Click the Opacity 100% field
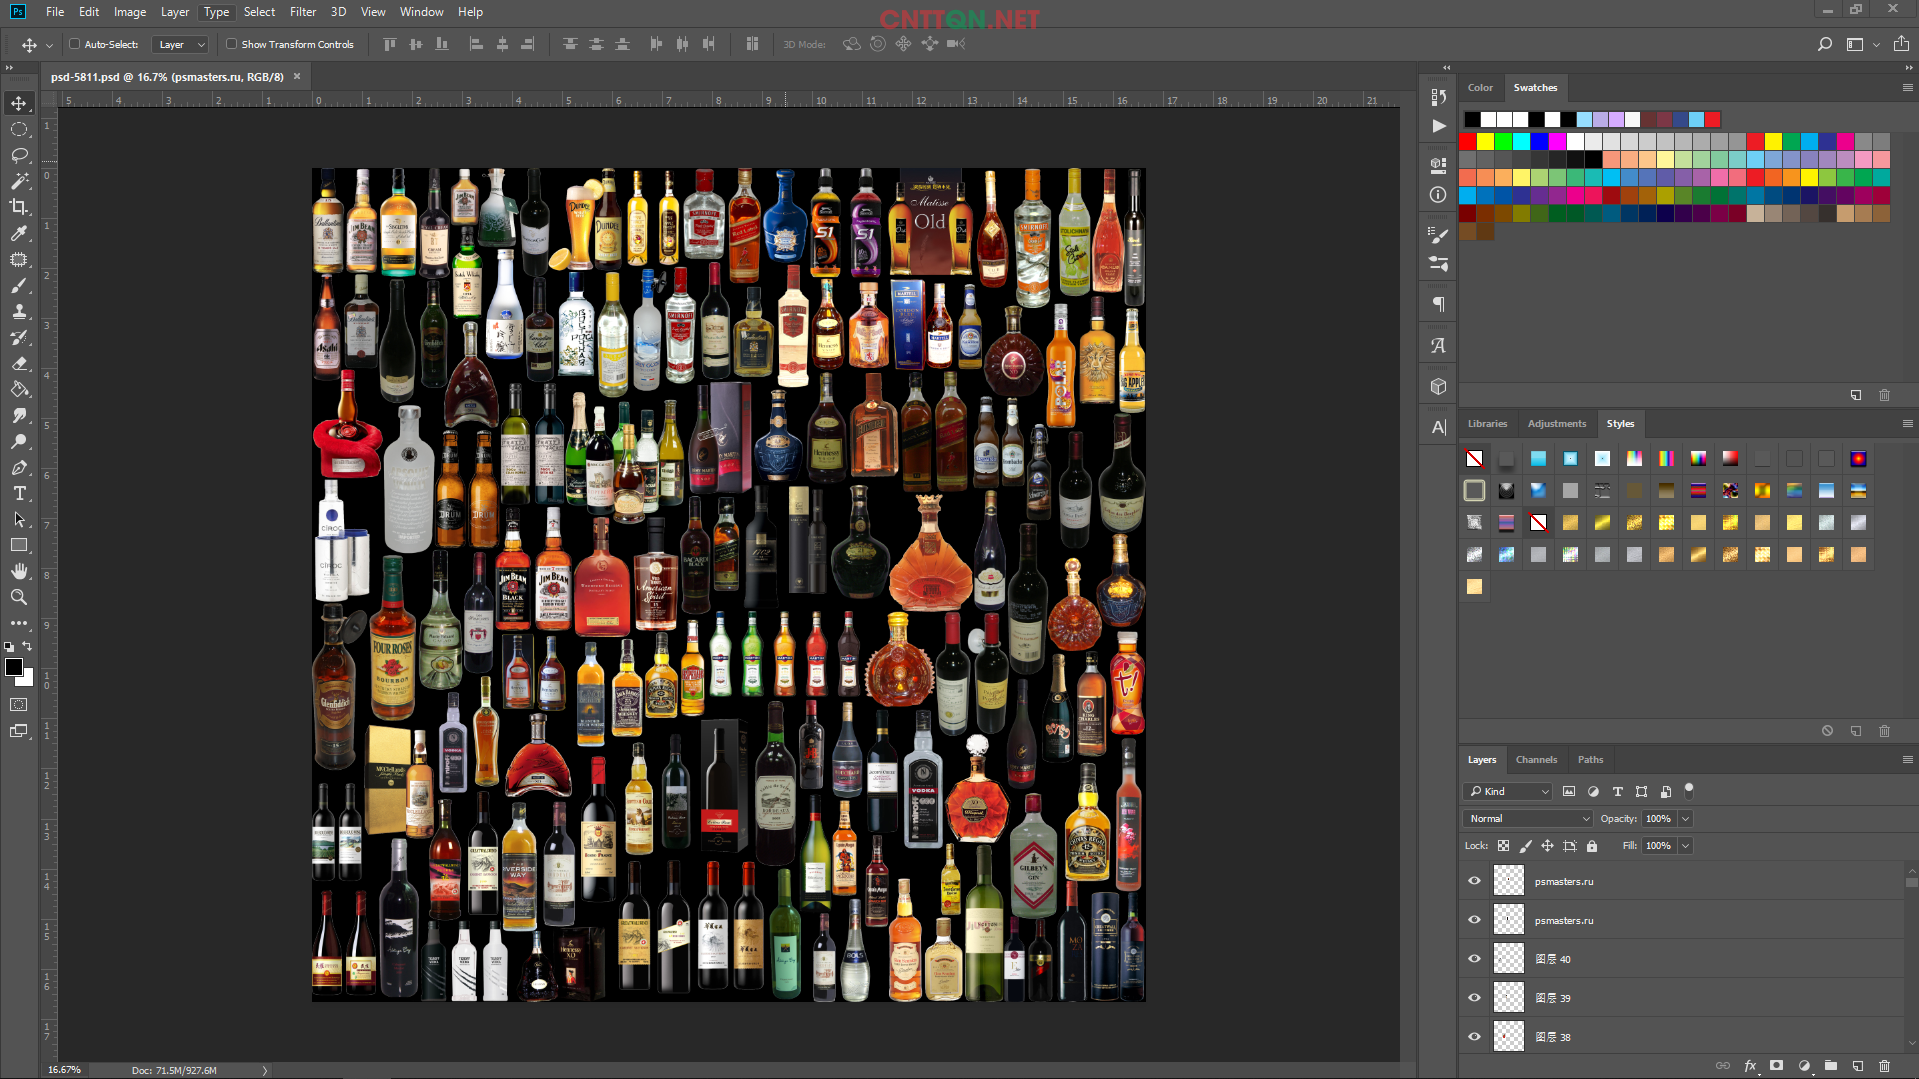This screenshot has height=1079, width=1919. point(1658,819)
